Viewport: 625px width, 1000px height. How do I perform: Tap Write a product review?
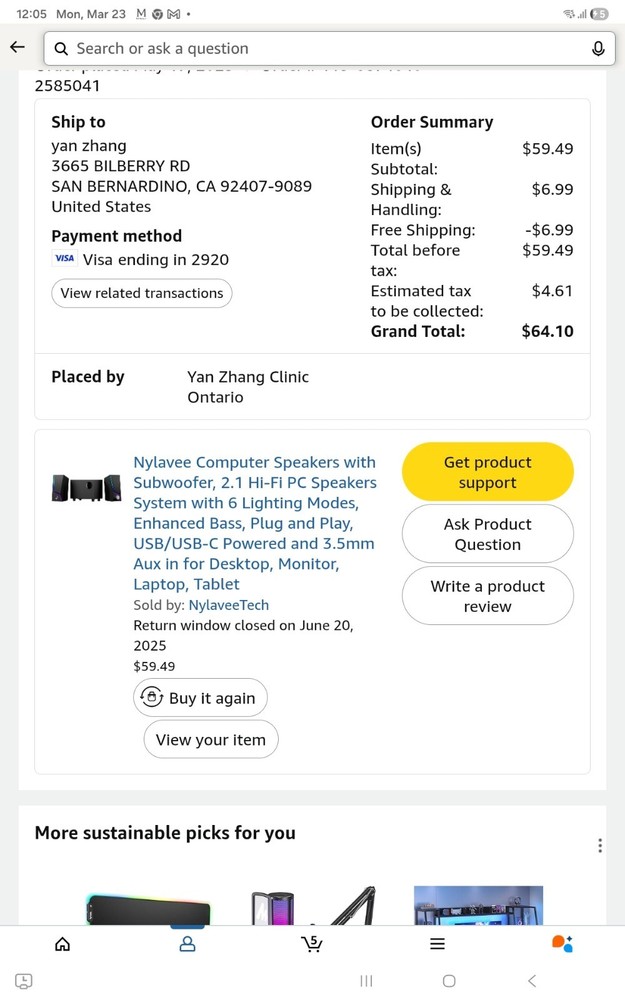(x=487, y=596)
